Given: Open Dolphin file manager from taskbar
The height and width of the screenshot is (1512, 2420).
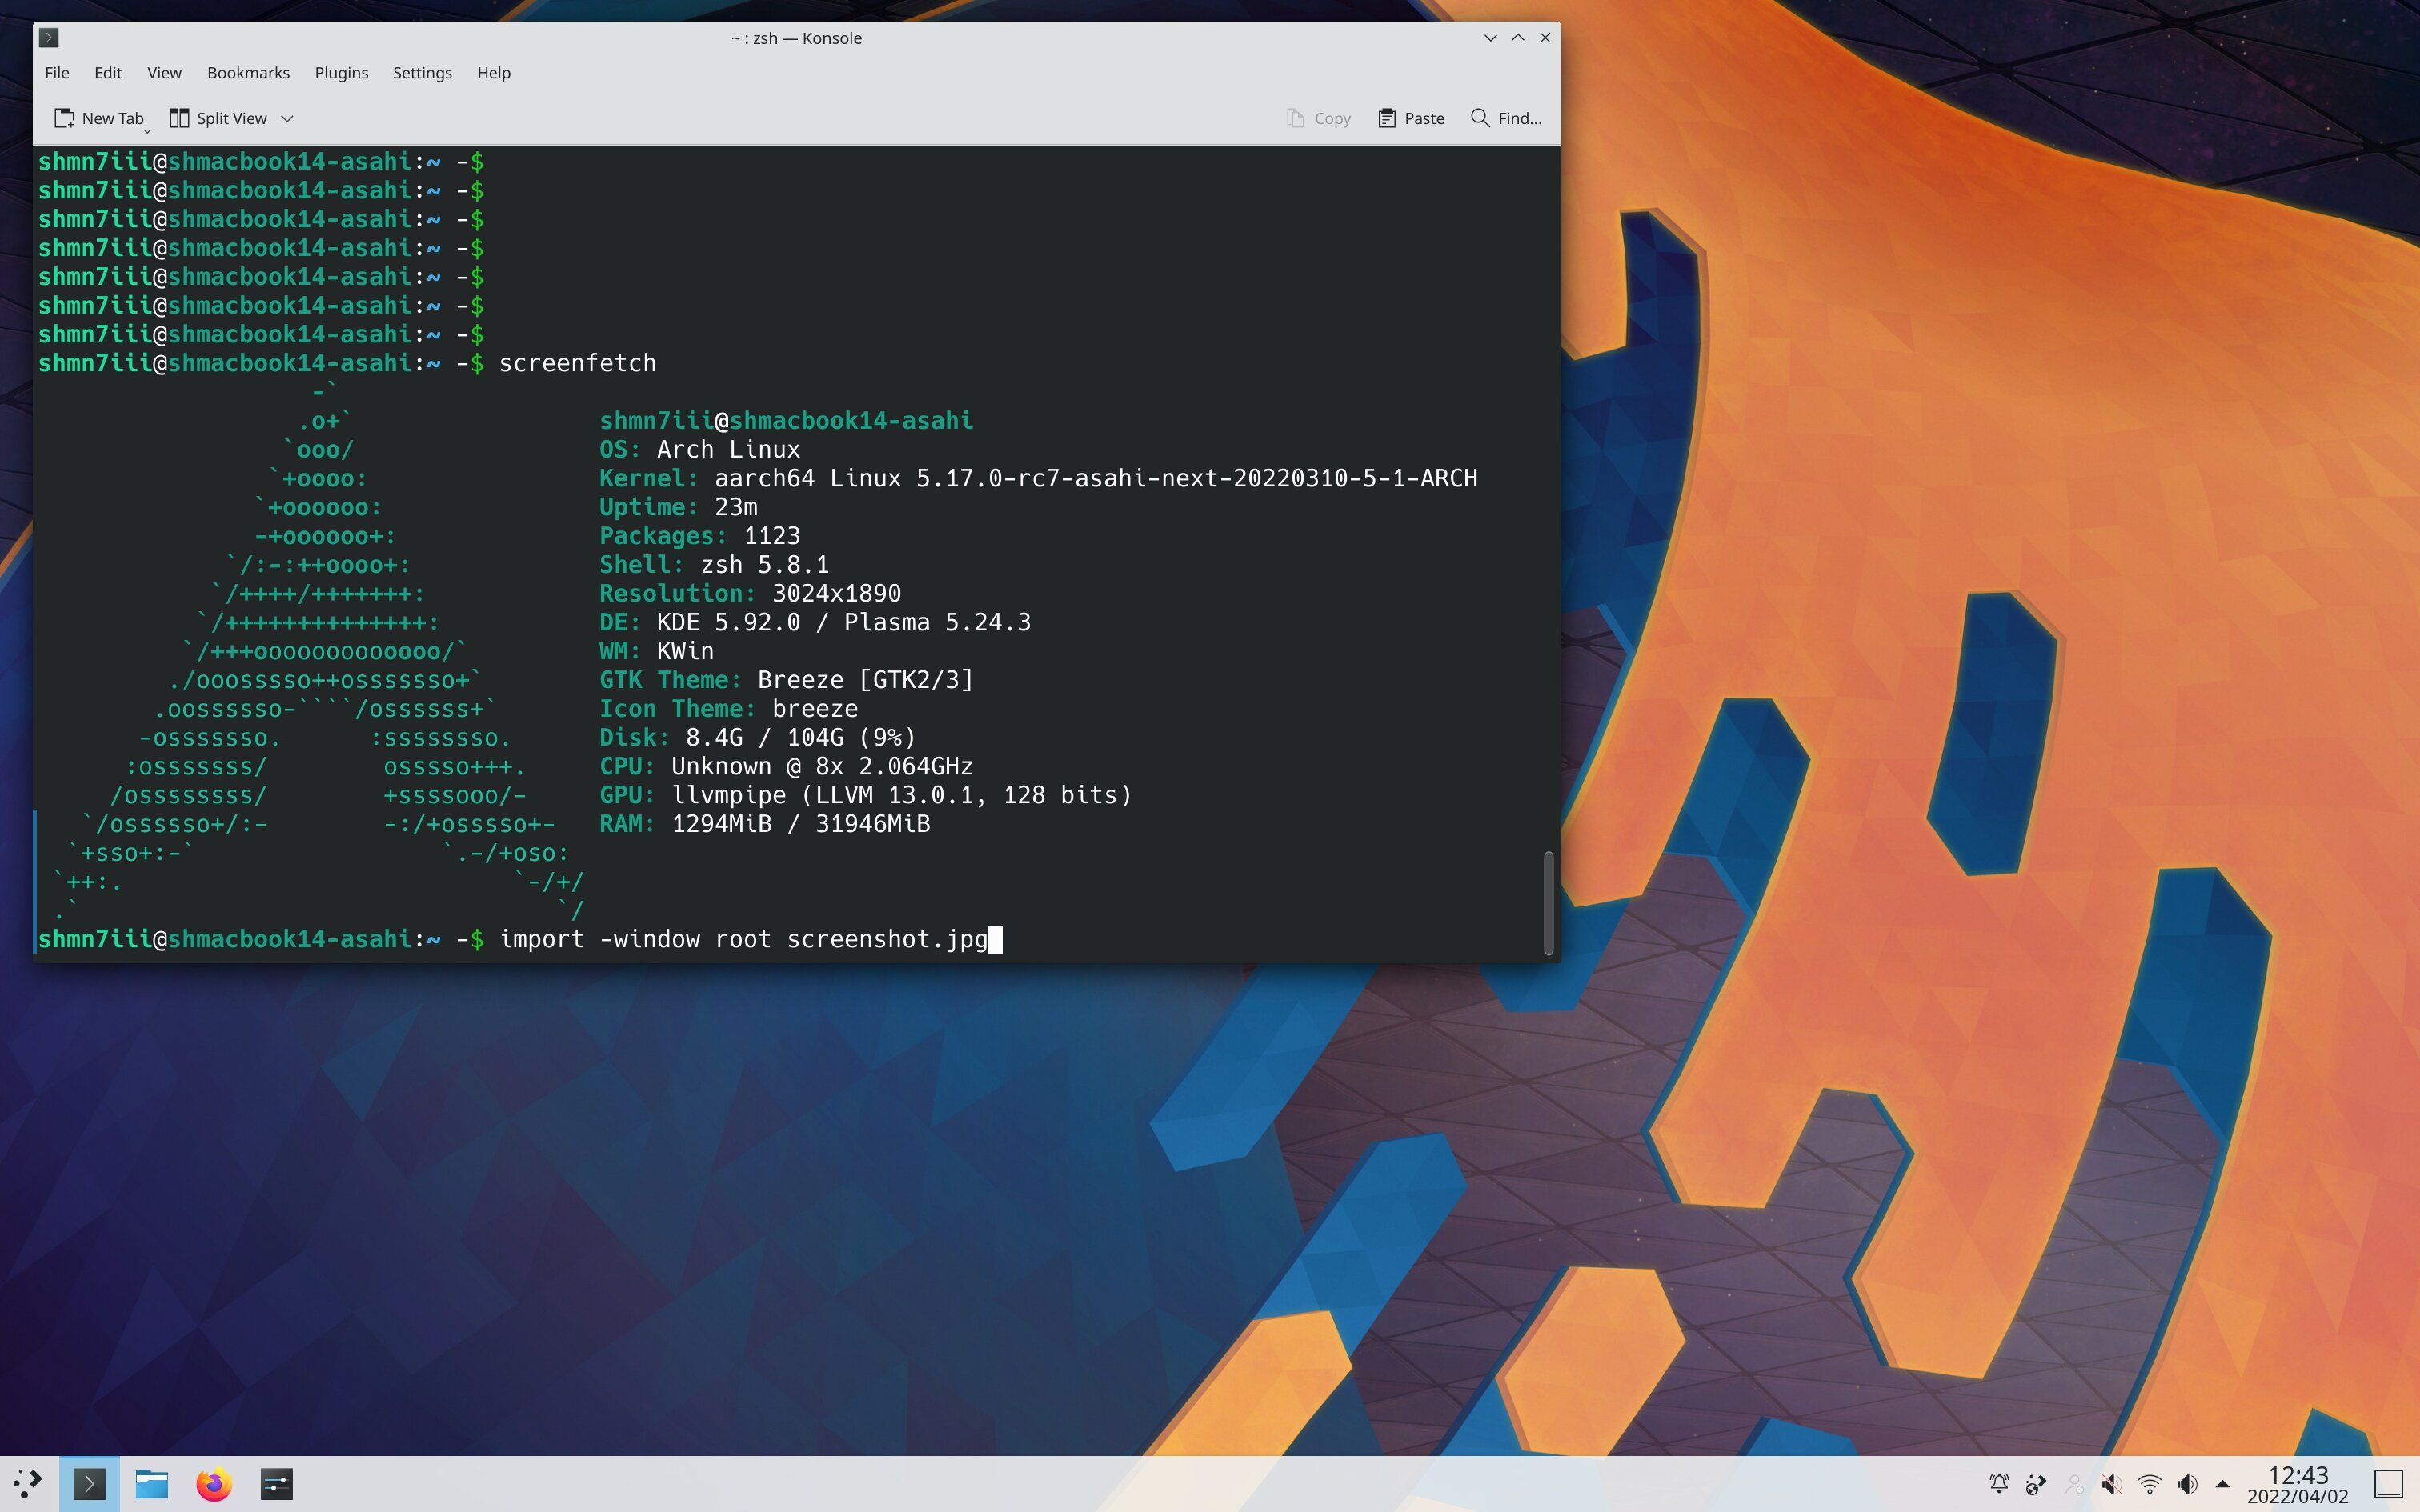Looking at the screenshot, I should click(x=152, y=1483).
